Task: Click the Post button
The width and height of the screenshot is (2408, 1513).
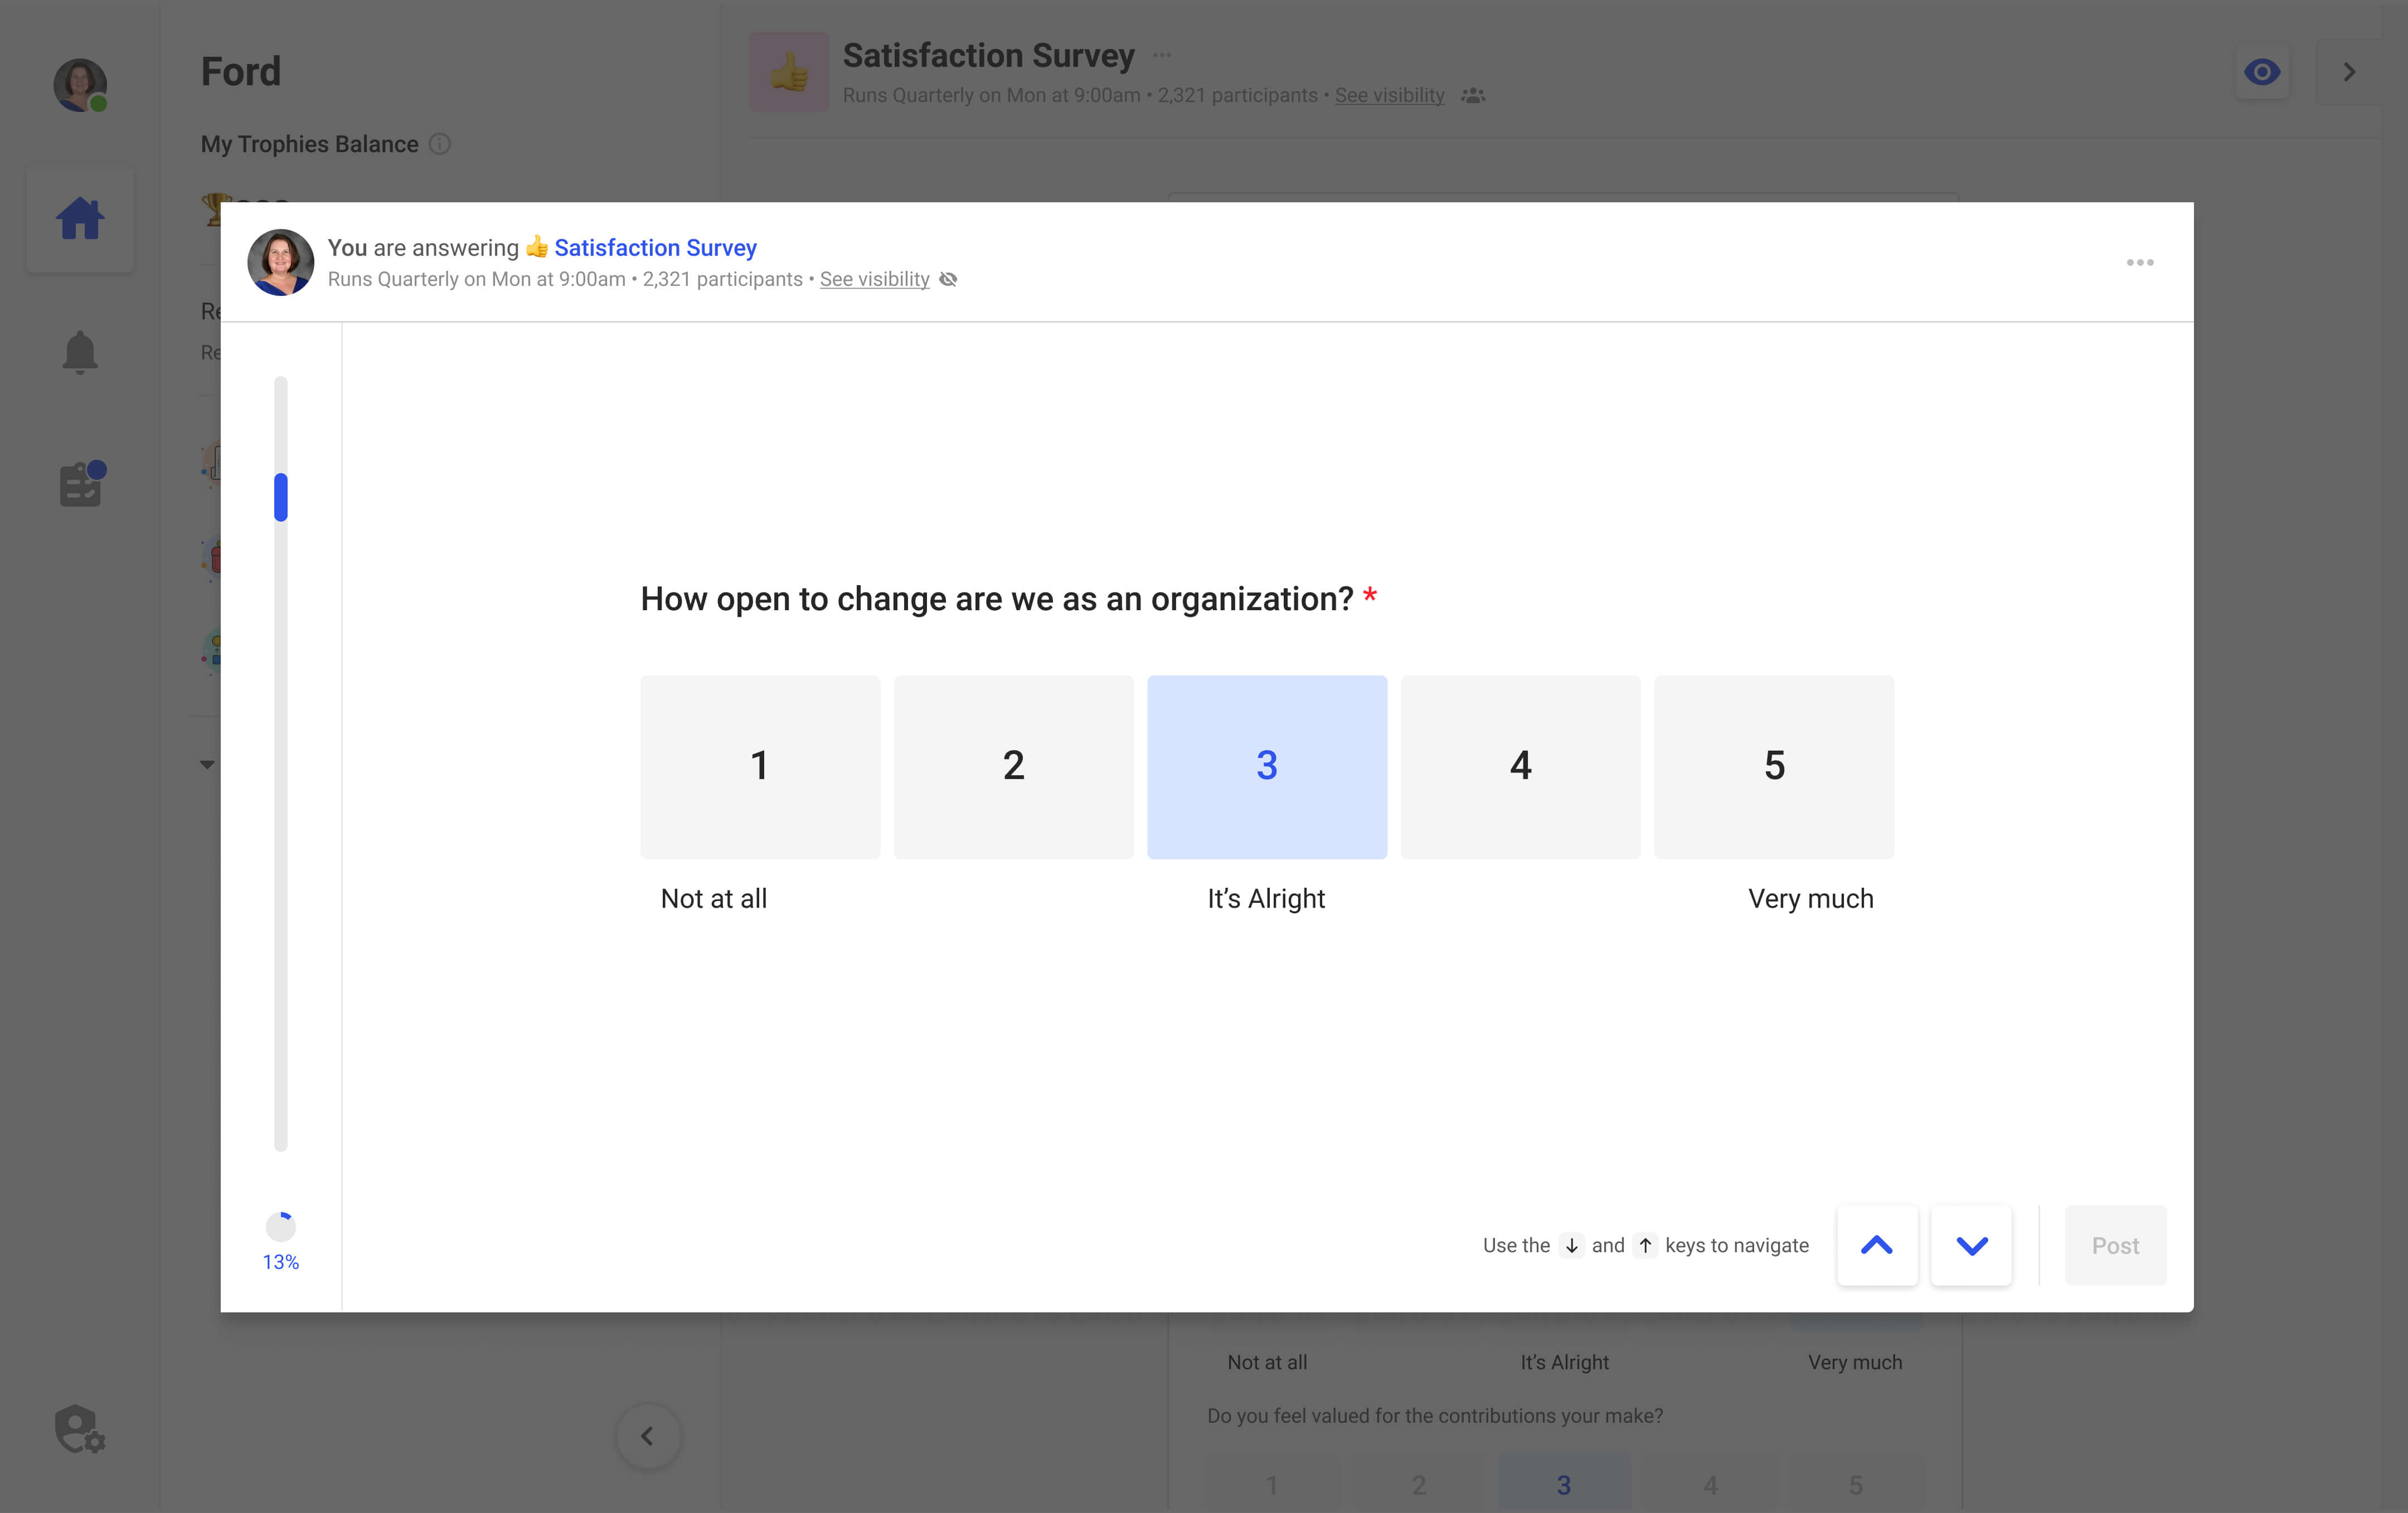Action: [2115, 1245]
